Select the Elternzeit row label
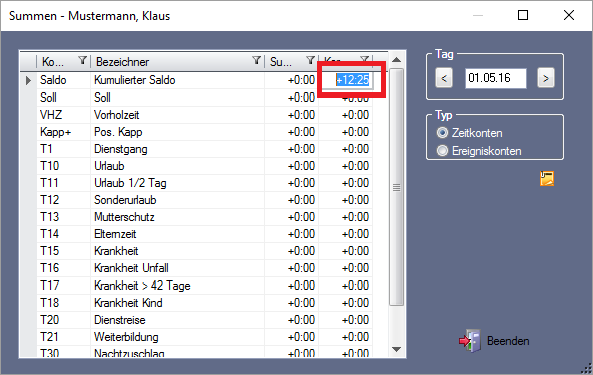Viewport: 593px width, 375px height. pos(115,234)
